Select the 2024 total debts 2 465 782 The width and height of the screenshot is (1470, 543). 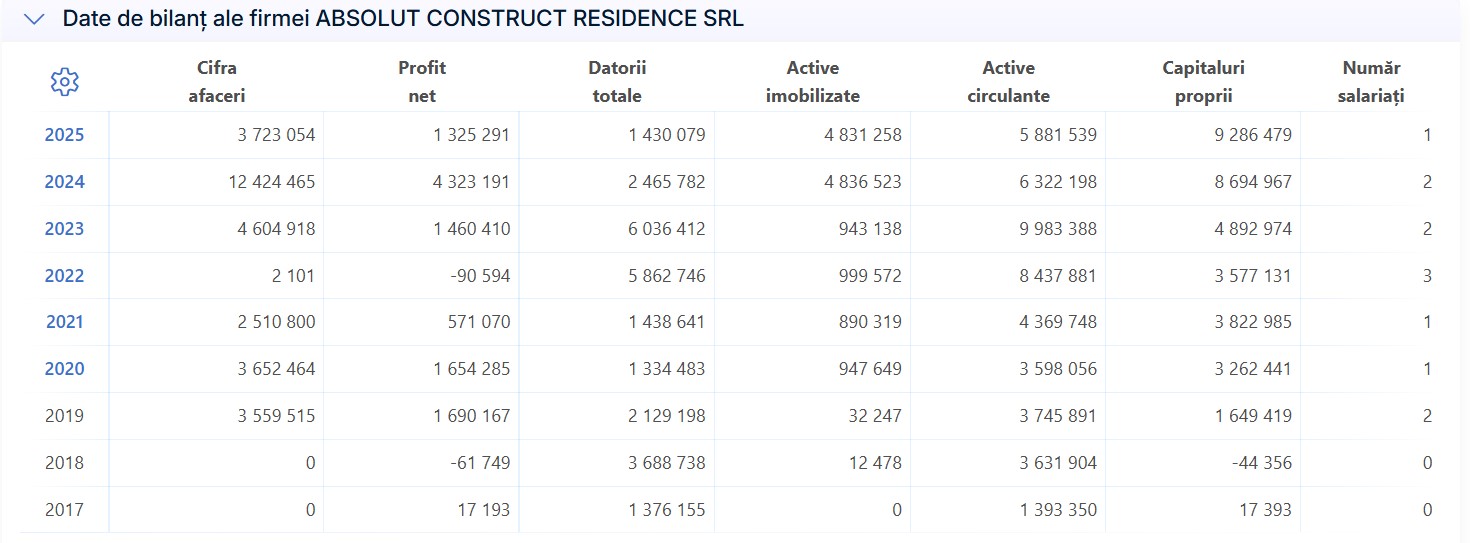(667, 182)
